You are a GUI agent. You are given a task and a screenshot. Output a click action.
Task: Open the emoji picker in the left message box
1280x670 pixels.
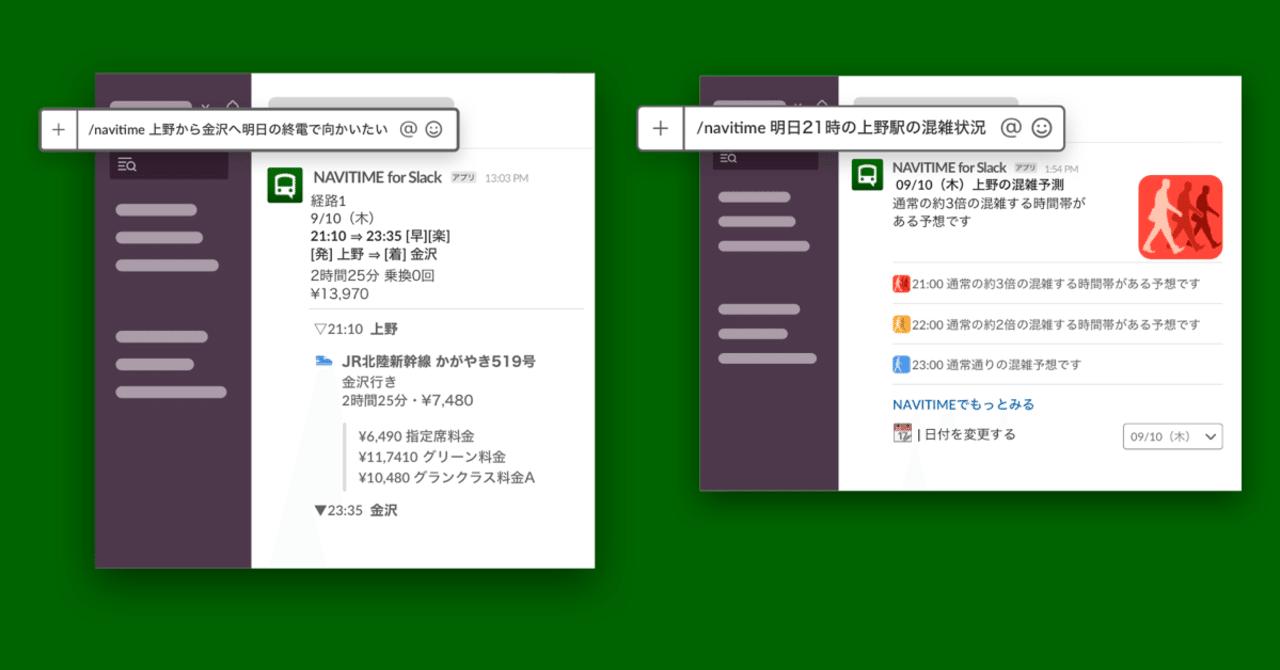435,129
